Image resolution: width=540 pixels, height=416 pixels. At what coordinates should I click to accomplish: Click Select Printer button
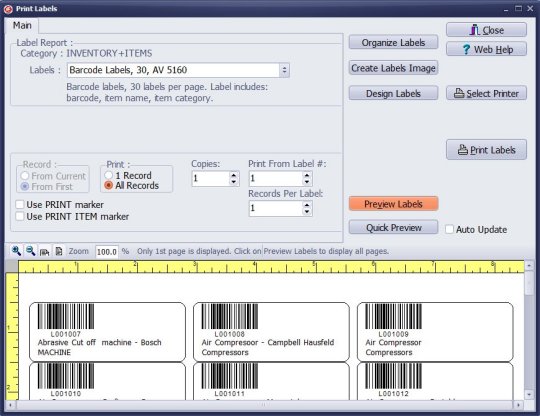tap(486, 93)
